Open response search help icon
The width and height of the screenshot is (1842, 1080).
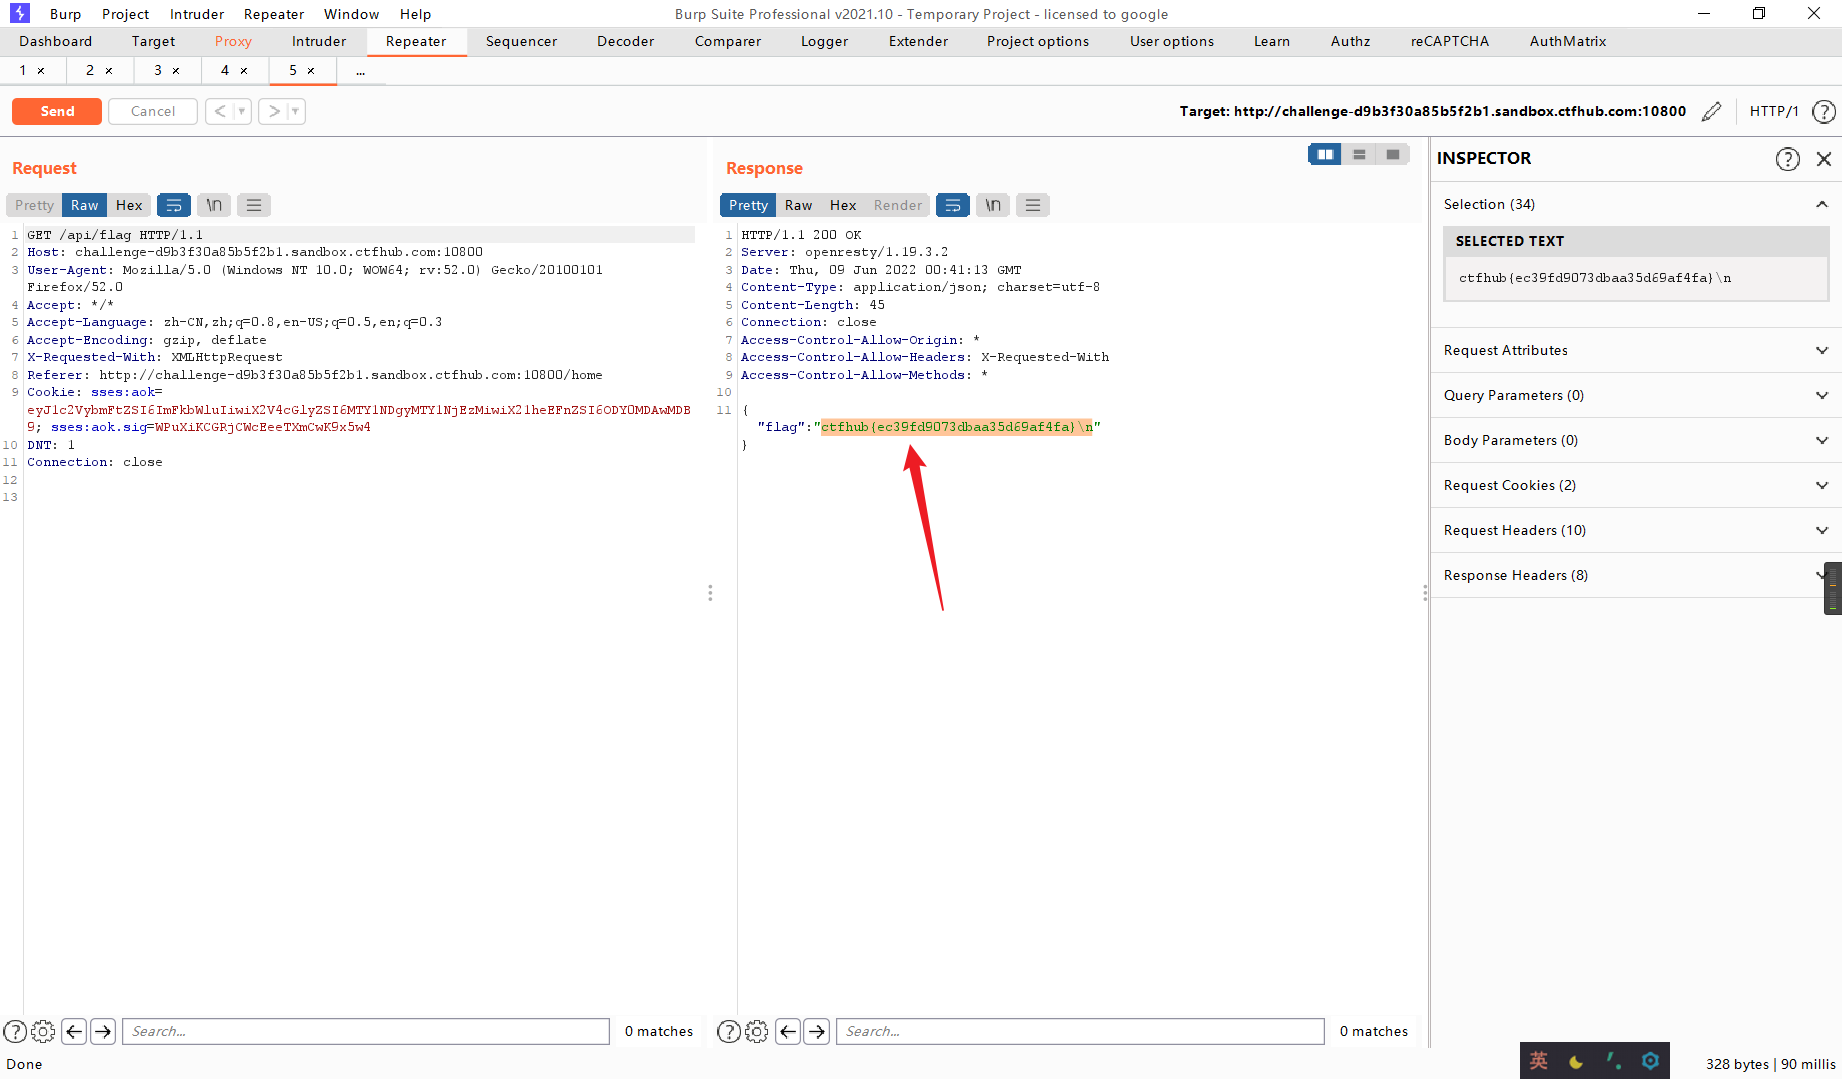pyautogui.click(x=729, y=1031)
